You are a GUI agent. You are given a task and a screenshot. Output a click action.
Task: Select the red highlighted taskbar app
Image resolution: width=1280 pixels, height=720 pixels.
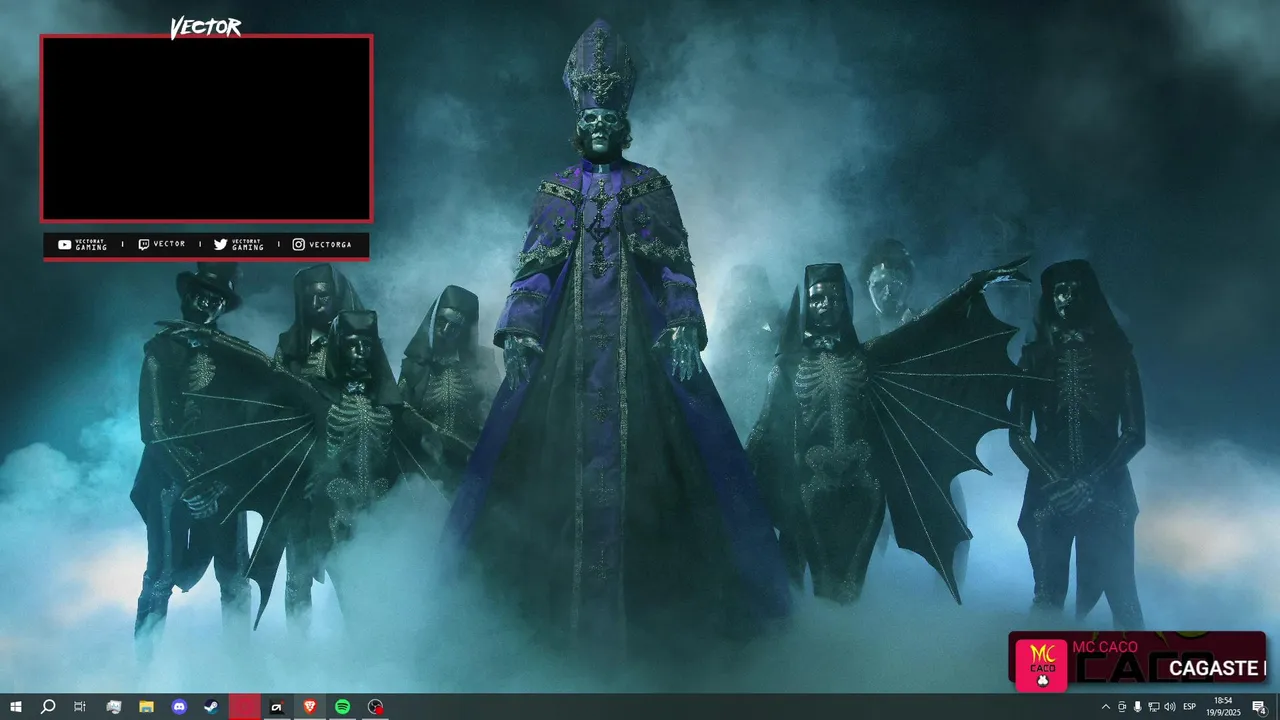(x=244, y=707)
